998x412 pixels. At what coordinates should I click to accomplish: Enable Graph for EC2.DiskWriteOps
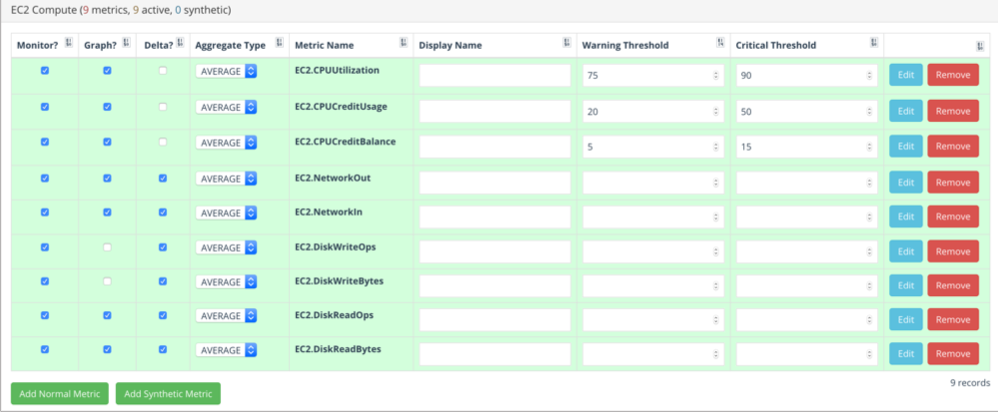(107, 247)
